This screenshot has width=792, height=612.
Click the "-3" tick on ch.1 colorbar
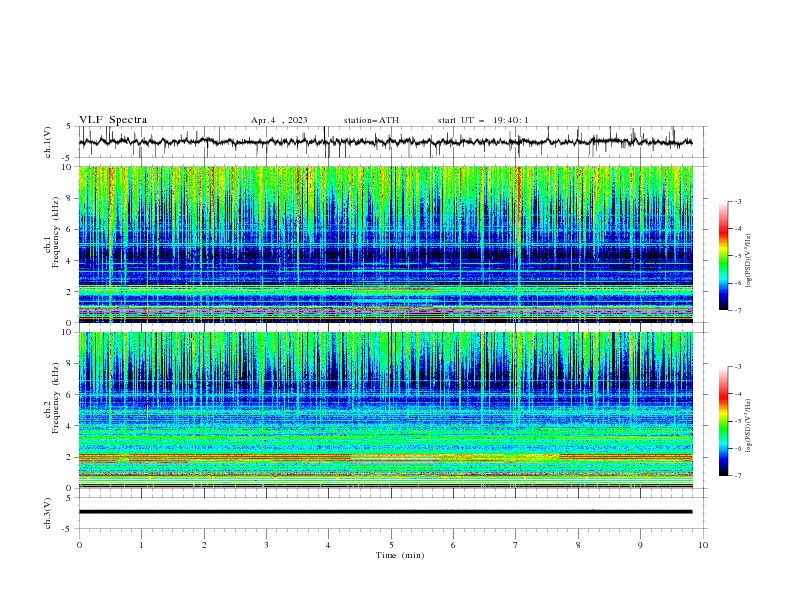[x=737, y=201]
